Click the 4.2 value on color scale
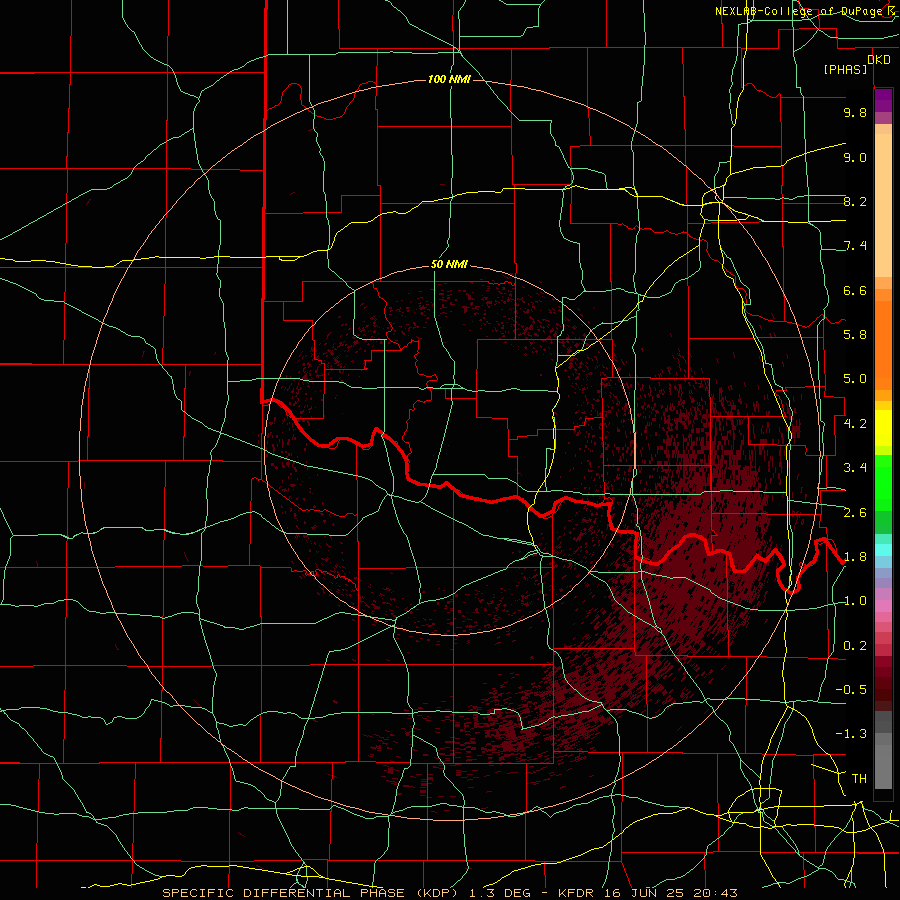900x900 pixels. click(855, 424)
